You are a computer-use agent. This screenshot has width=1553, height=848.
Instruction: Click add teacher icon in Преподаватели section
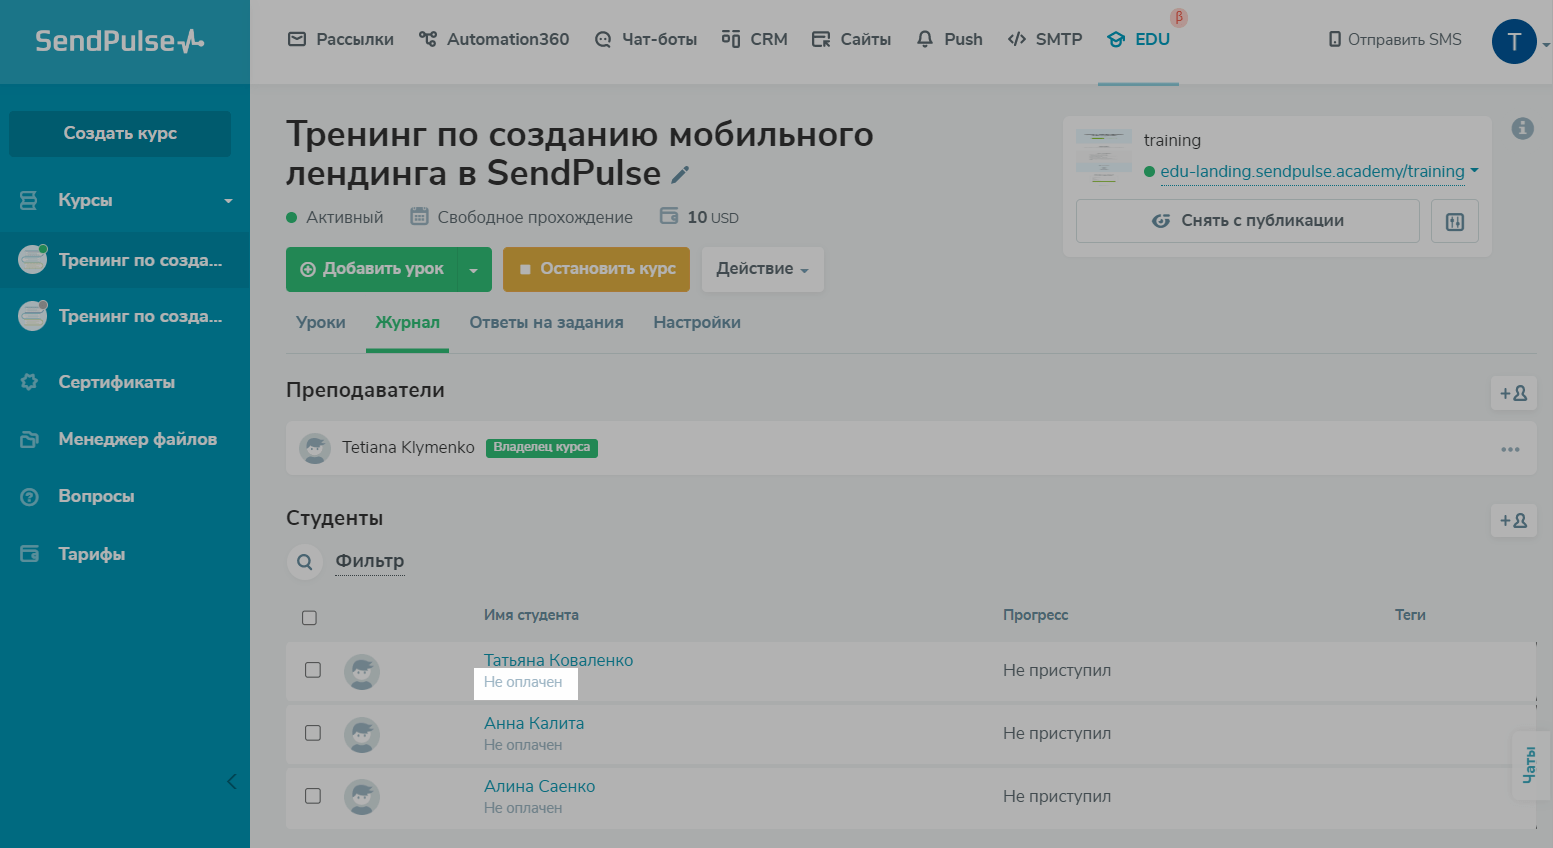coord(1513,393)
